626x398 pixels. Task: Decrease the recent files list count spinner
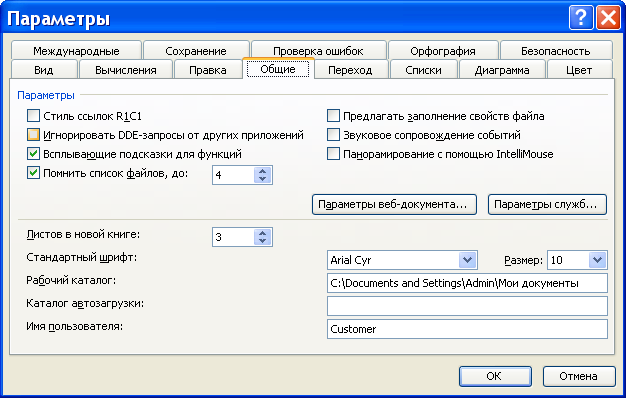[x=262, y=179]
